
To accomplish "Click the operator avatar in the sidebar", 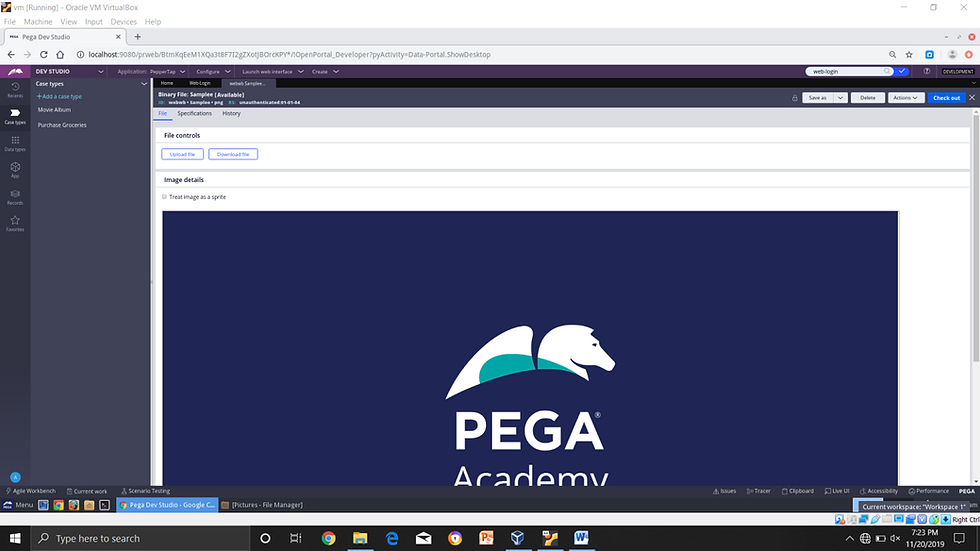I will 16,477.
